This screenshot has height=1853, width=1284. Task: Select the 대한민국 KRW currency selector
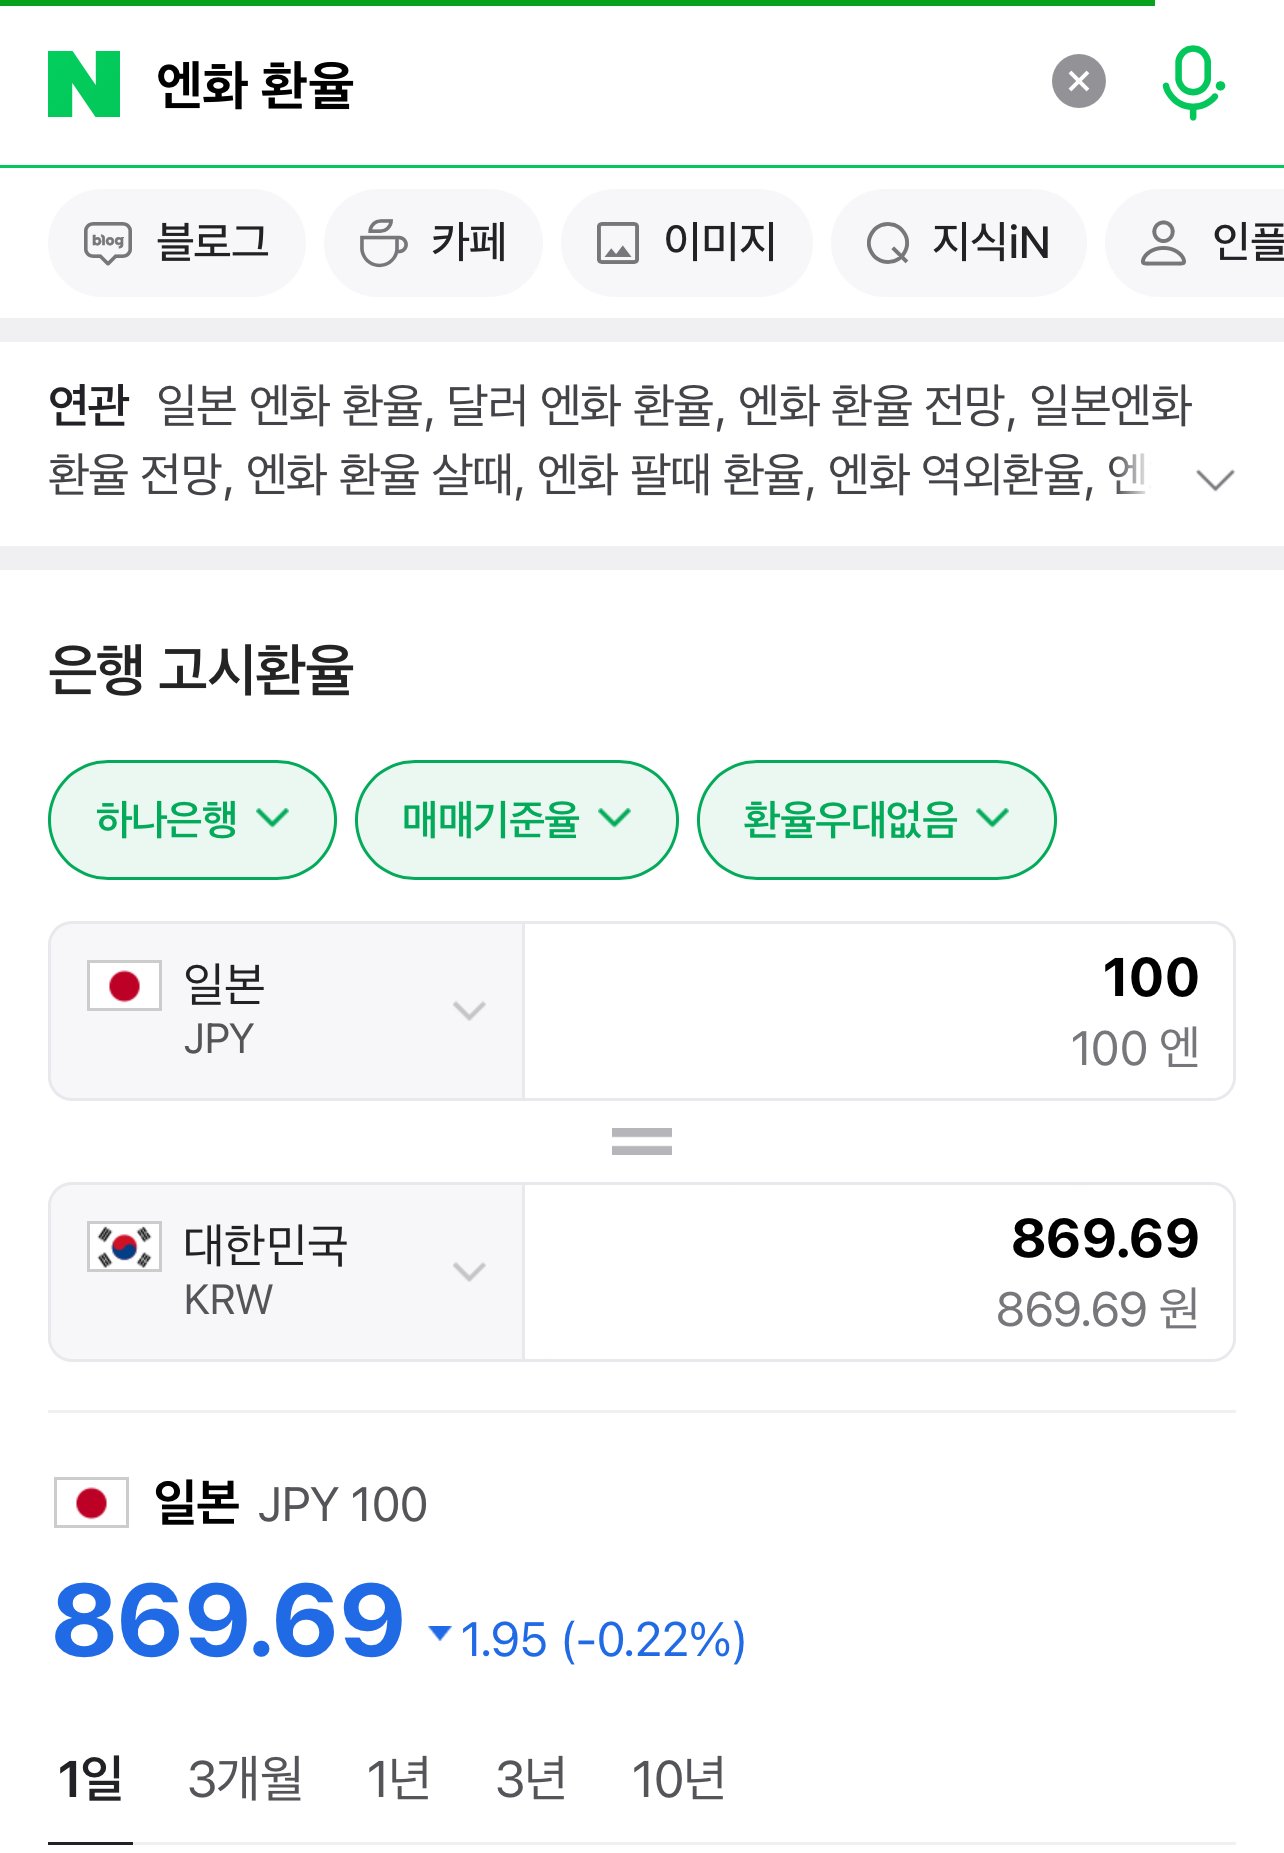(x=286, y=1272)
